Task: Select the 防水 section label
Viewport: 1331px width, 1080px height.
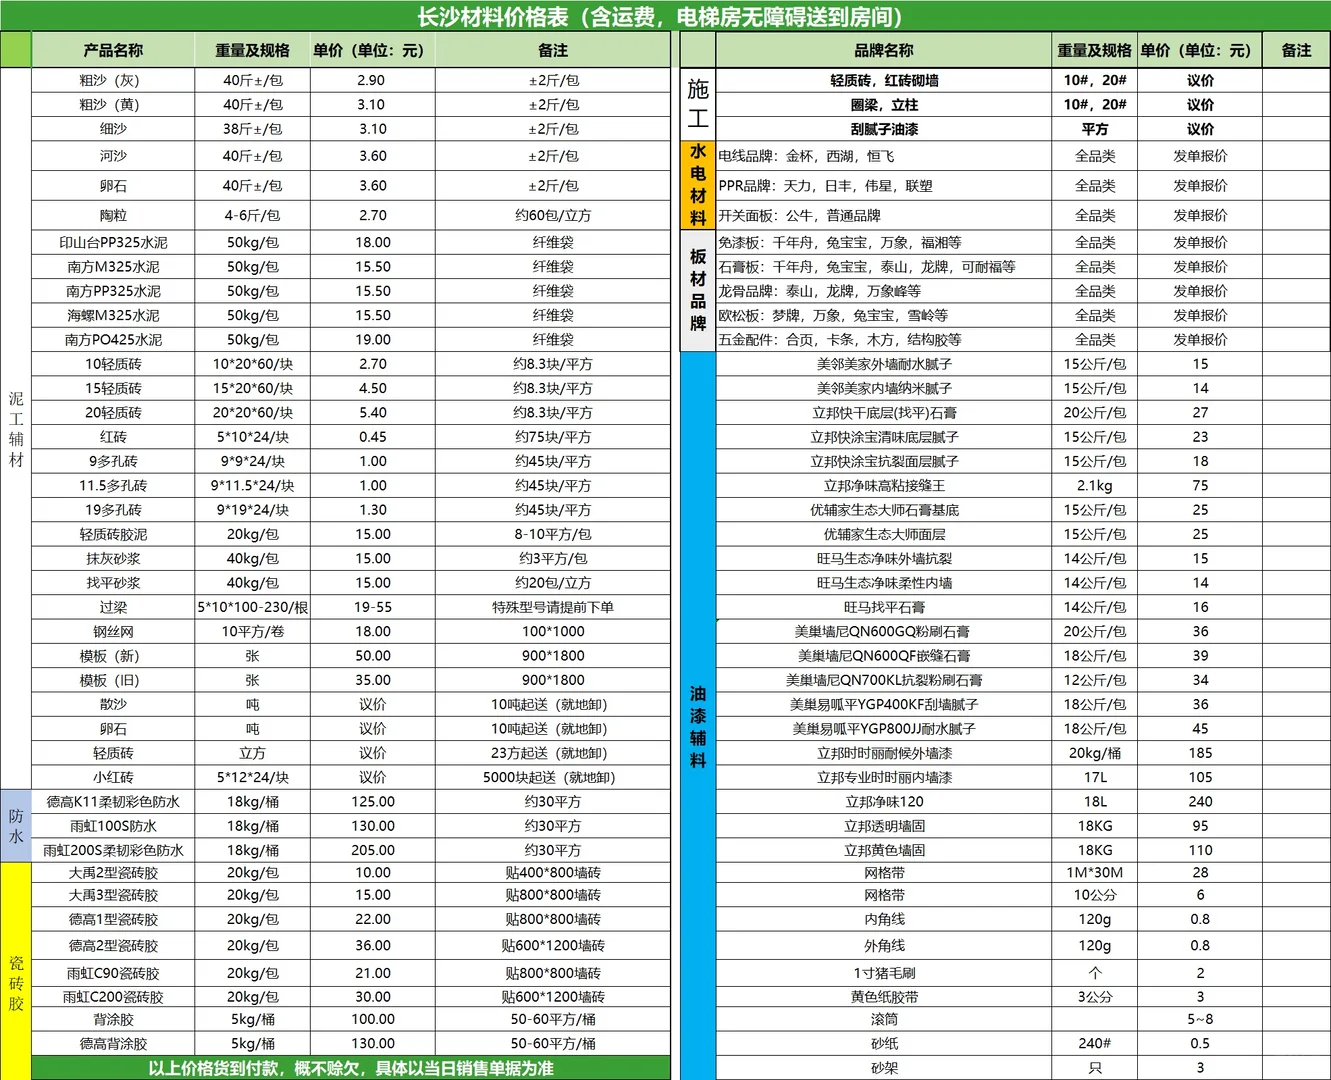Action: [x=16, y=825]
